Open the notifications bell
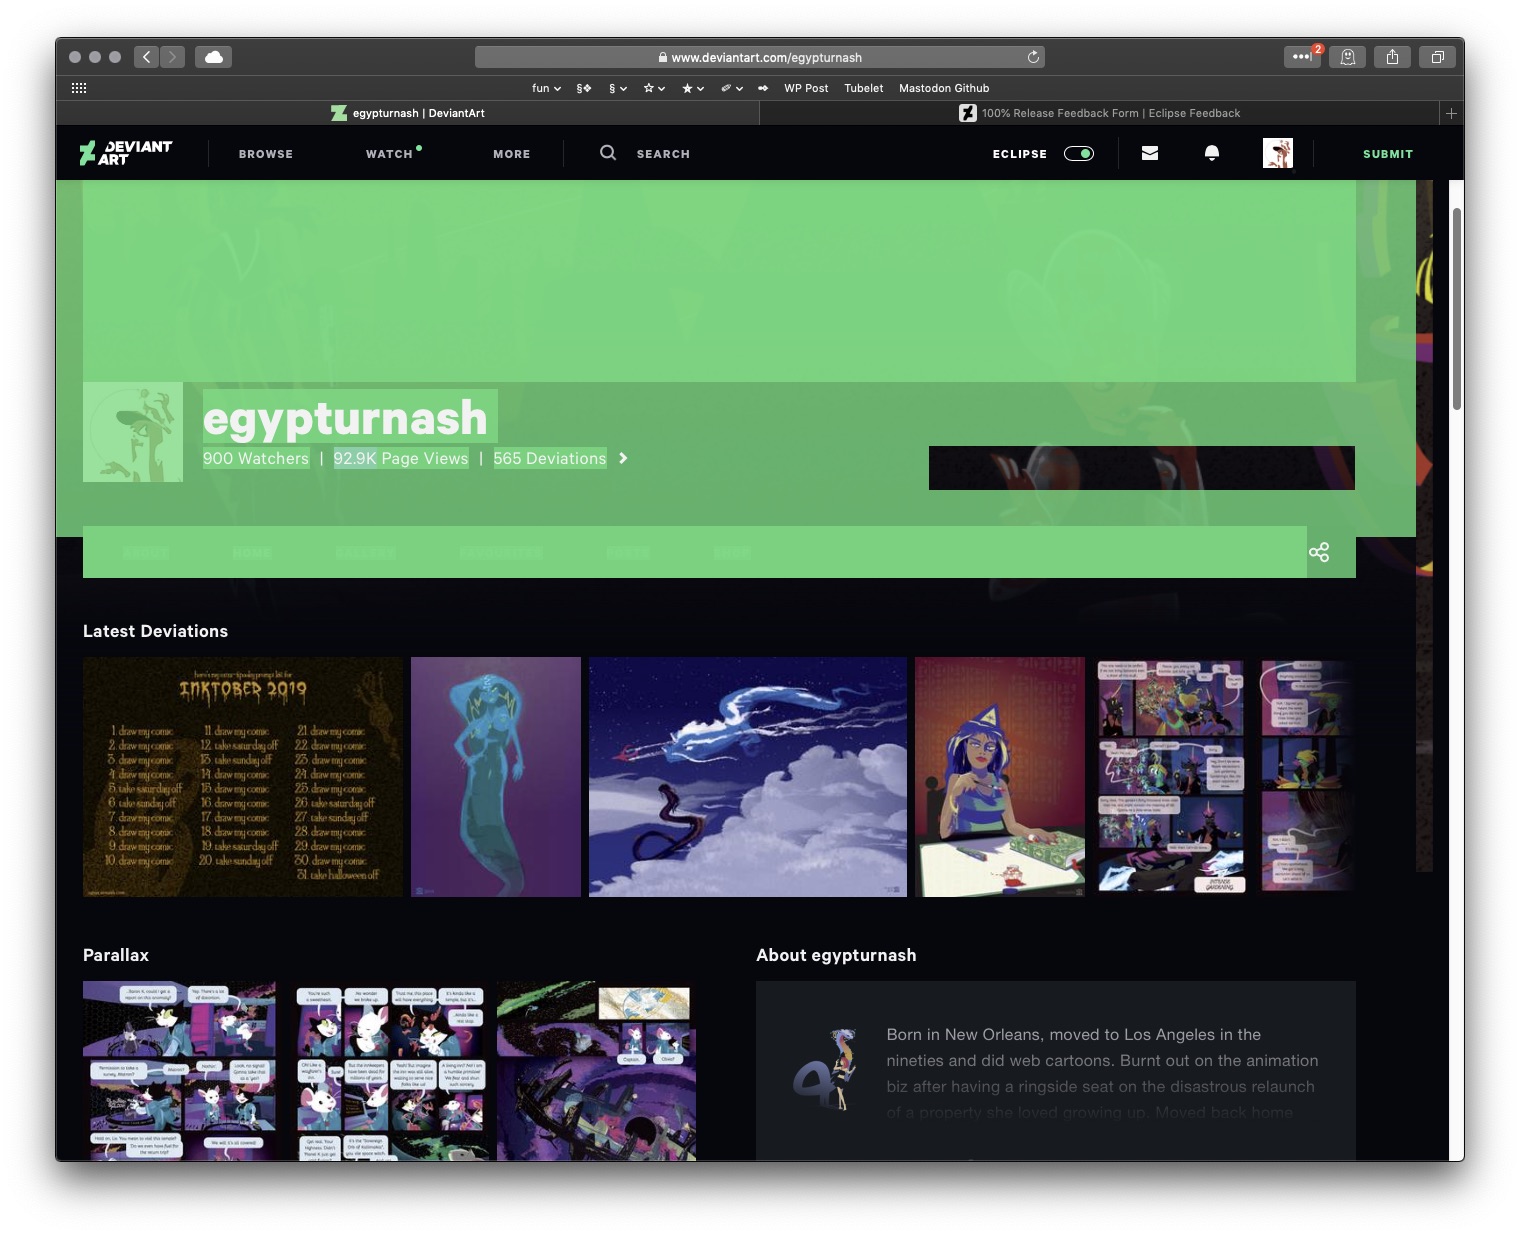Image resolution: width=1520 pixels, height=1235 pixels. pyautogui.click(x=1211, y=153)
